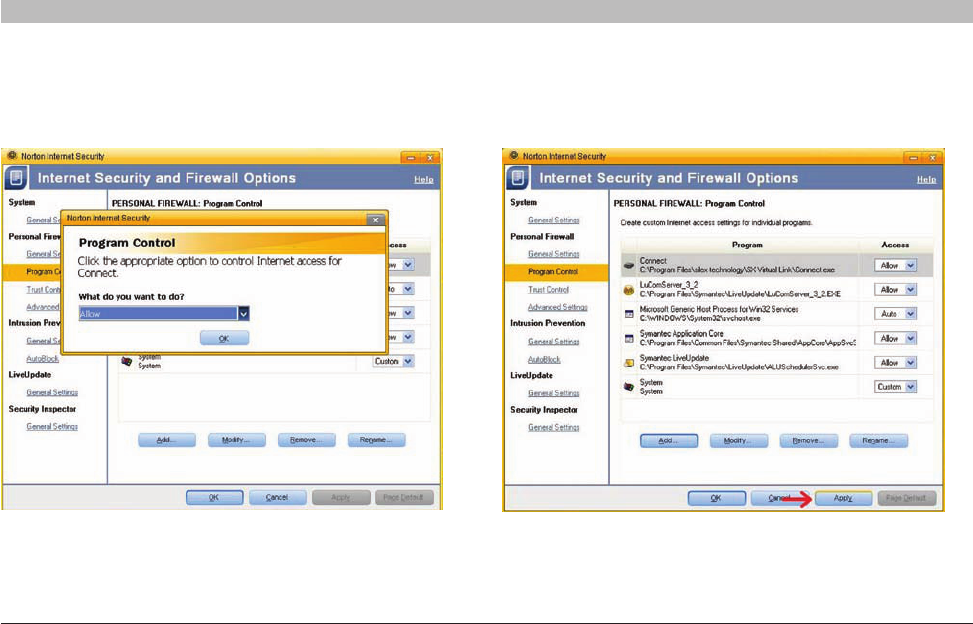Screen dimensions: 973x624
Task: Confirm the Program Control dialog with OK
Action: [224, 338]
